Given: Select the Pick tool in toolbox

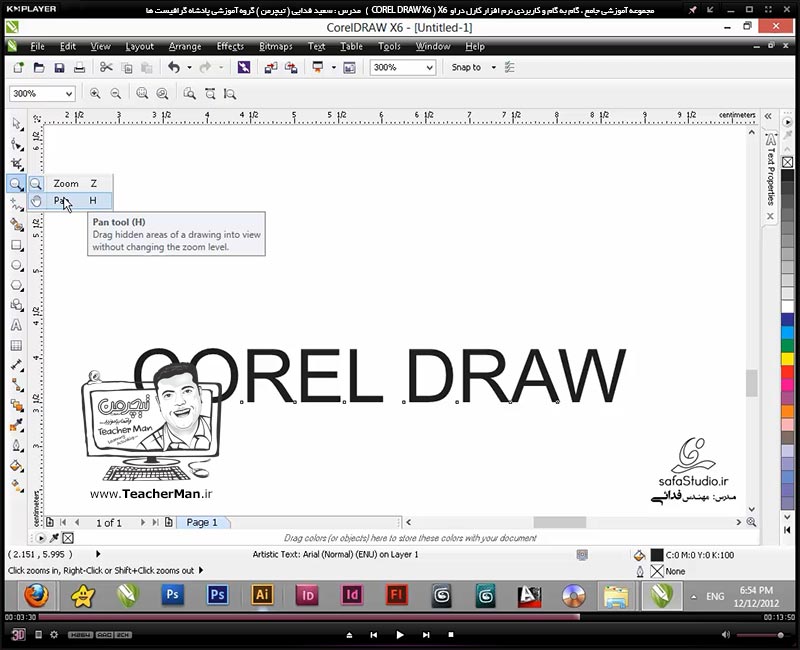Looking at the screenshot, I should [x=17, y=124].
